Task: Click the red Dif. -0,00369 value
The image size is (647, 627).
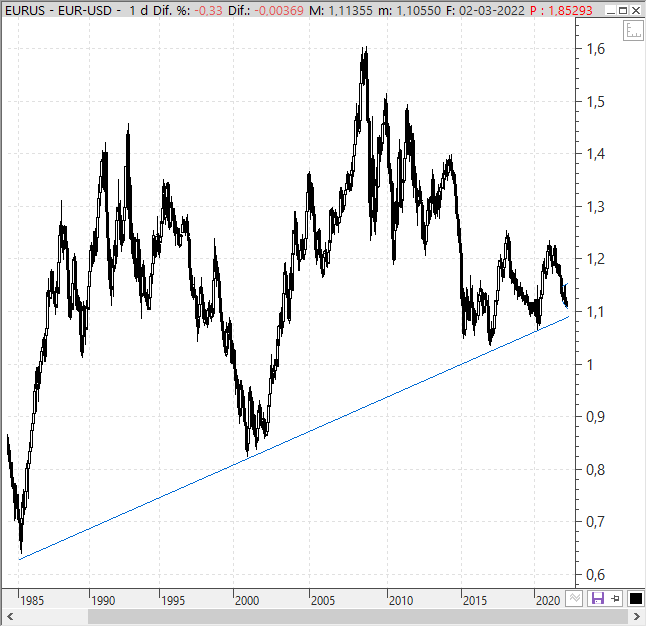Action: [279, 10]
